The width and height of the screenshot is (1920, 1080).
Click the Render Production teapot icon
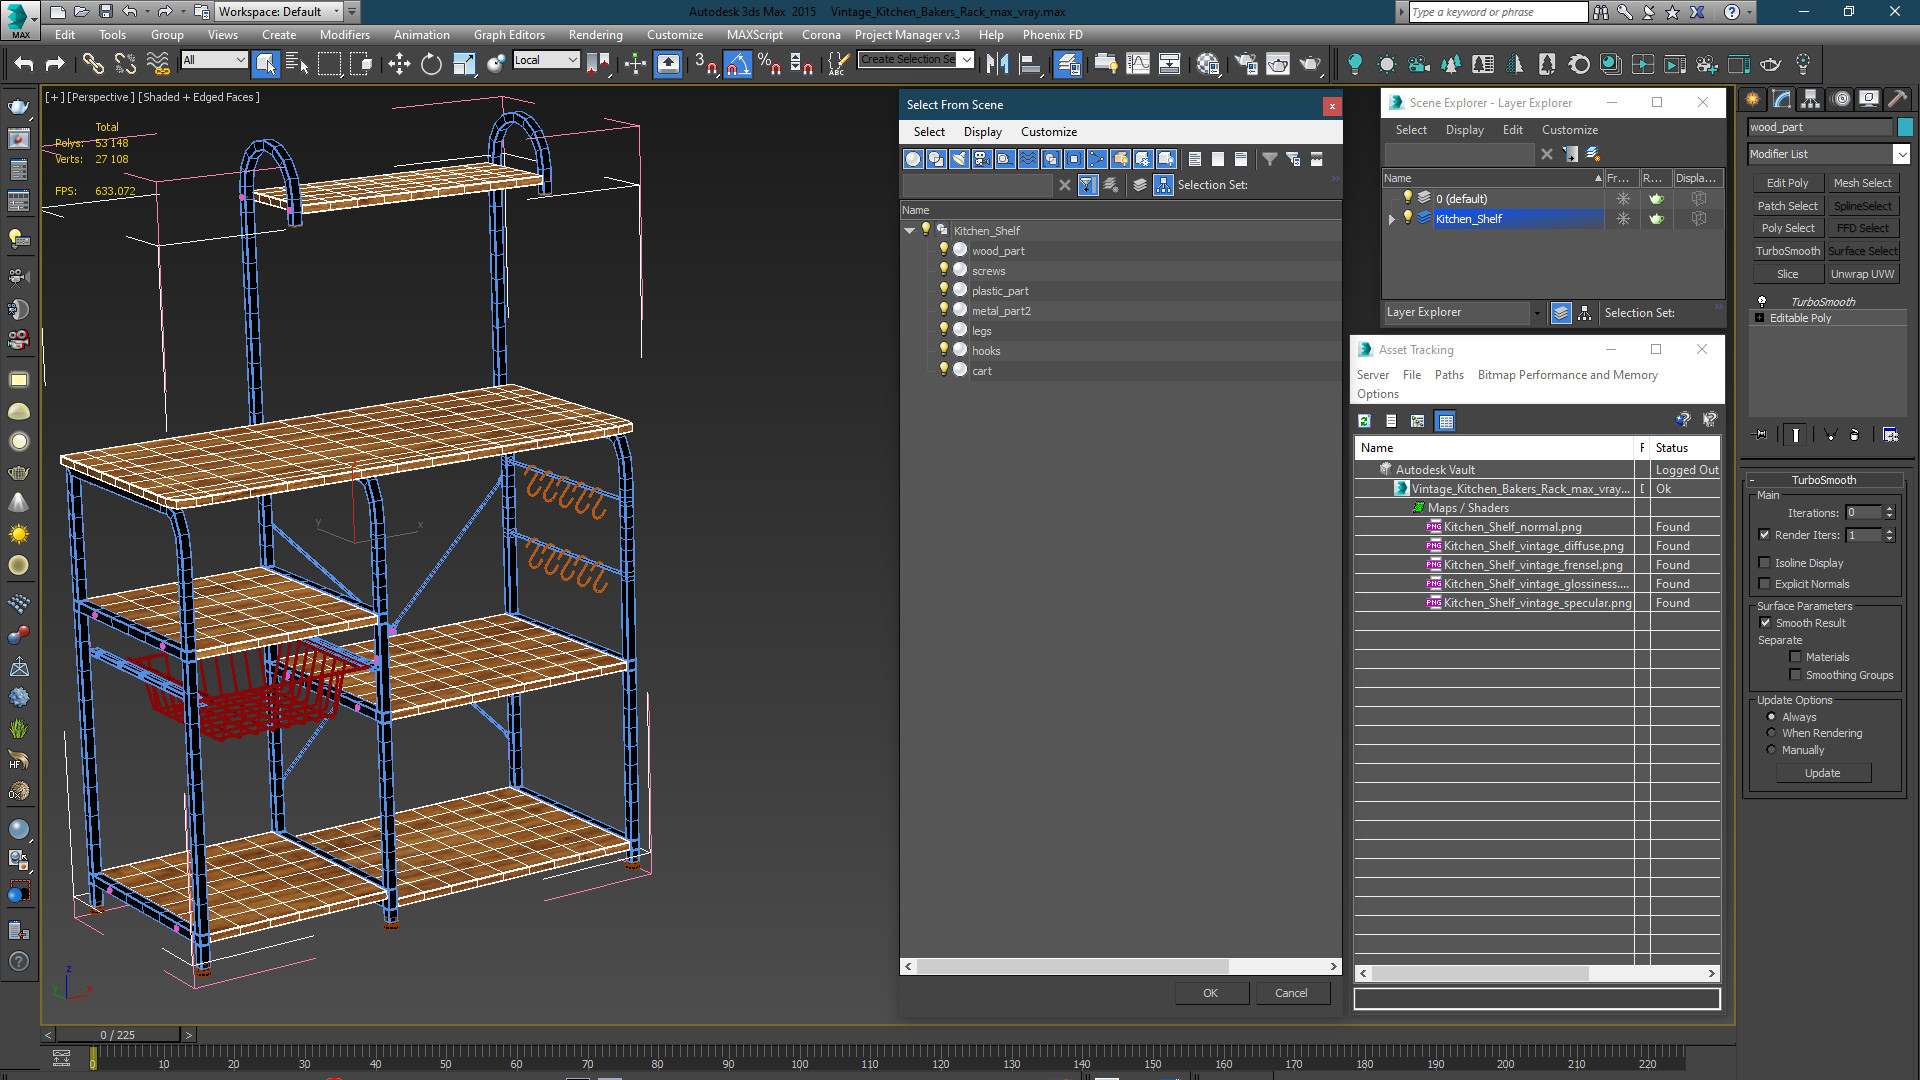point(1310,64)
